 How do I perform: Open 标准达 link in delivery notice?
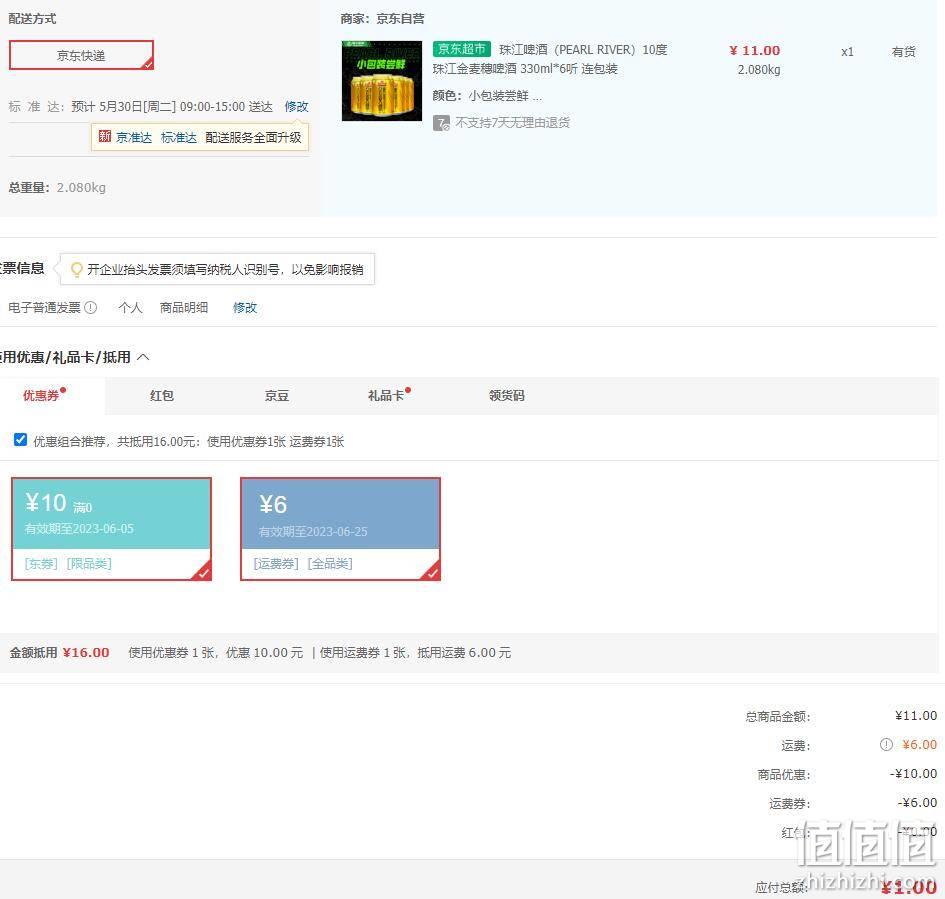[x=179, y=137]
